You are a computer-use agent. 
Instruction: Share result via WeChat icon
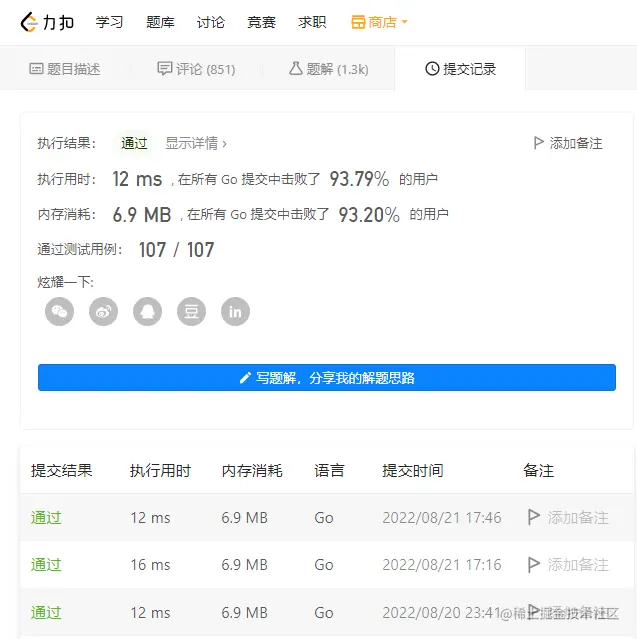tap(60, 312)
